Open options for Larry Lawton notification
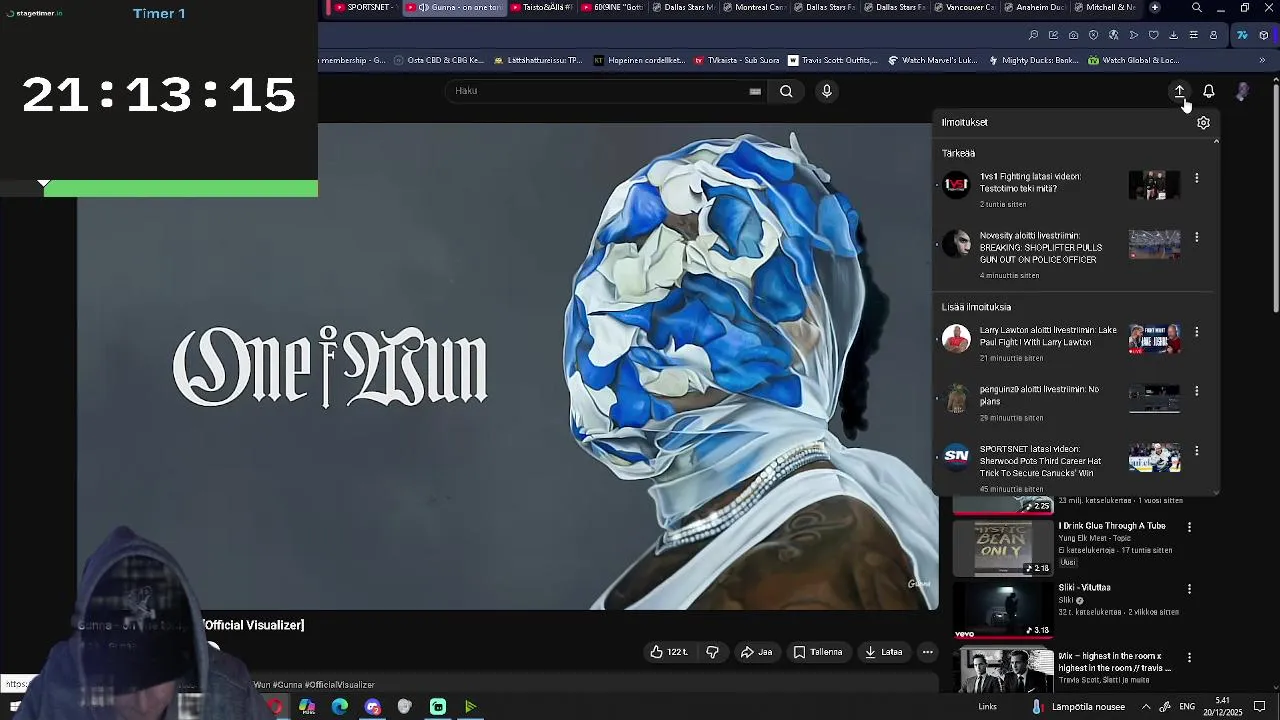The height and width of the screenshot is (720, 1280). point(1197,332)
